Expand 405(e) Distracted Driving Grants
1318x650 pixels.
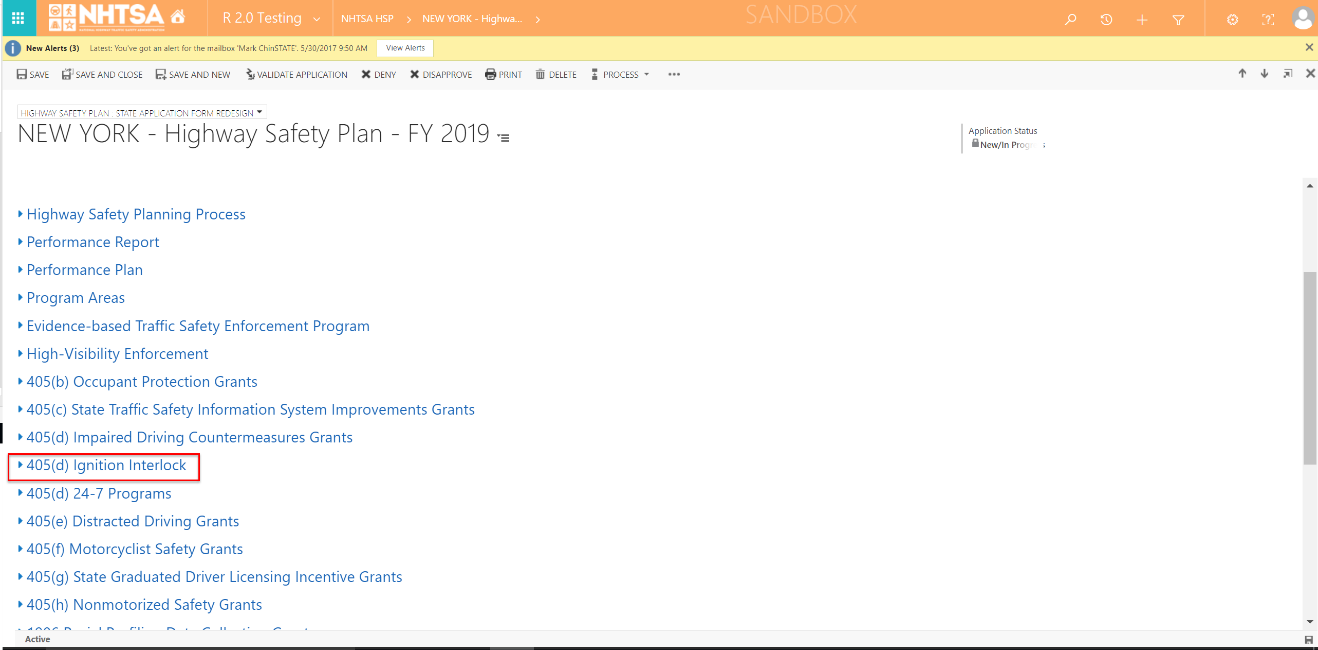coord(129,522)
